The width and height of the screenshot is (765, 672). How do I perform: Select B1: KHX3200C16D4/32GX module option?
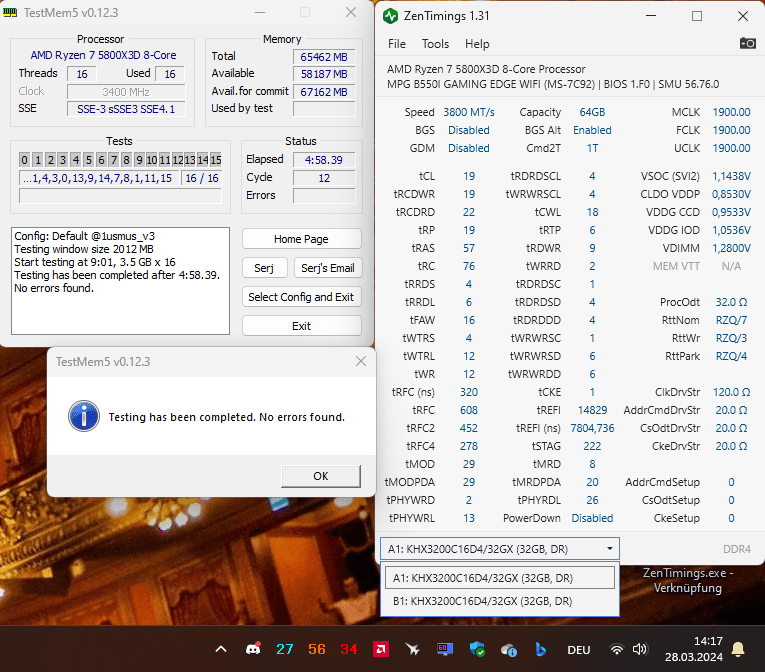(x=500, y=601)
